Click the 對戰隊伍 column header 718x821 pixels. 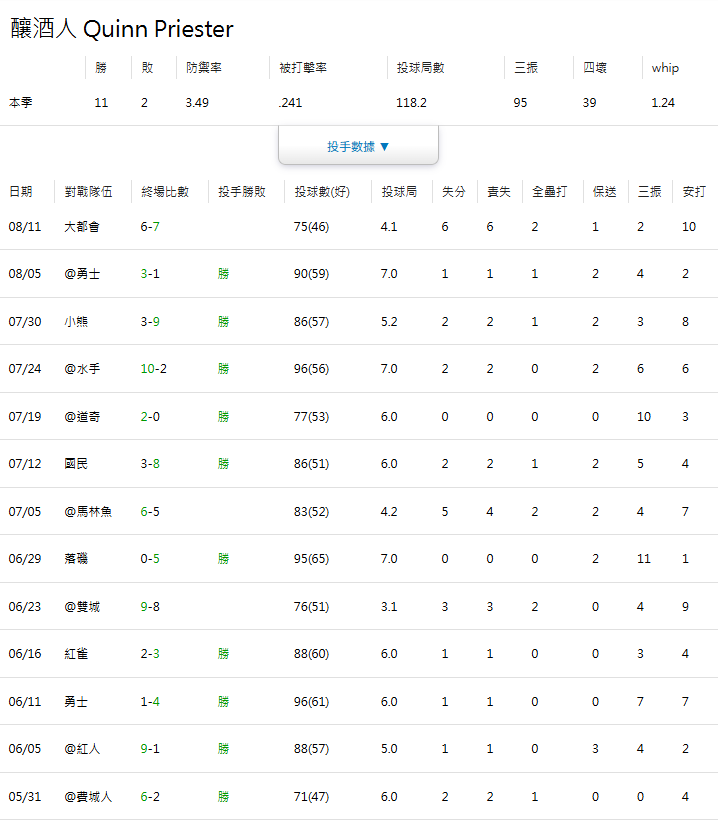click(88, 192)
